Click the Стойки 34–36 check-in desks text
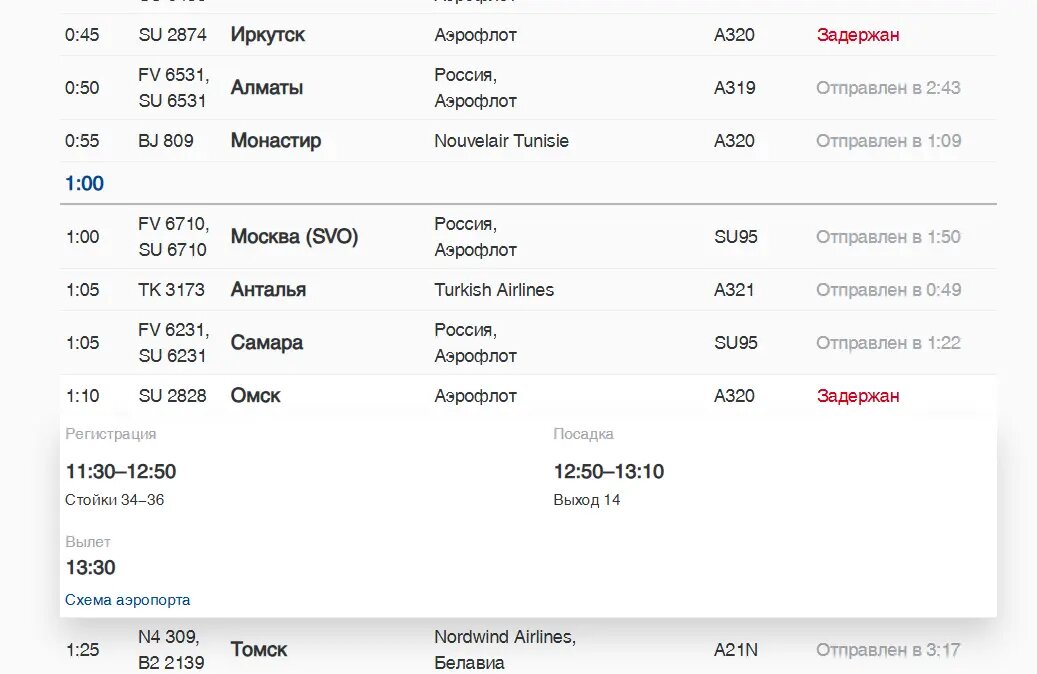 click(x=114, y=500)
